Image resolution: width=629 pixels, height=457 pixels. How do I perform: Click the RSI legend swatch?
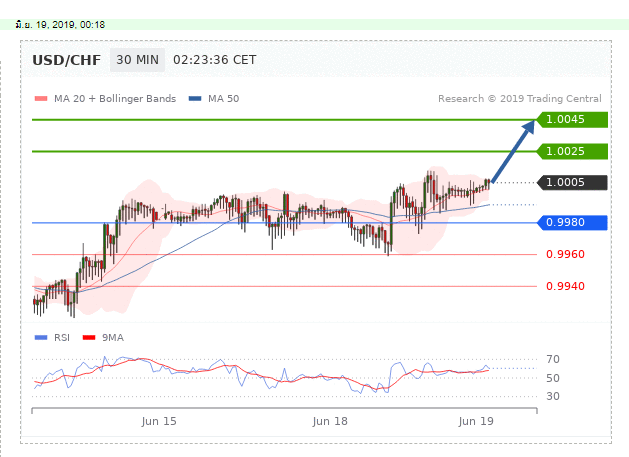click(x=41, y=338)
